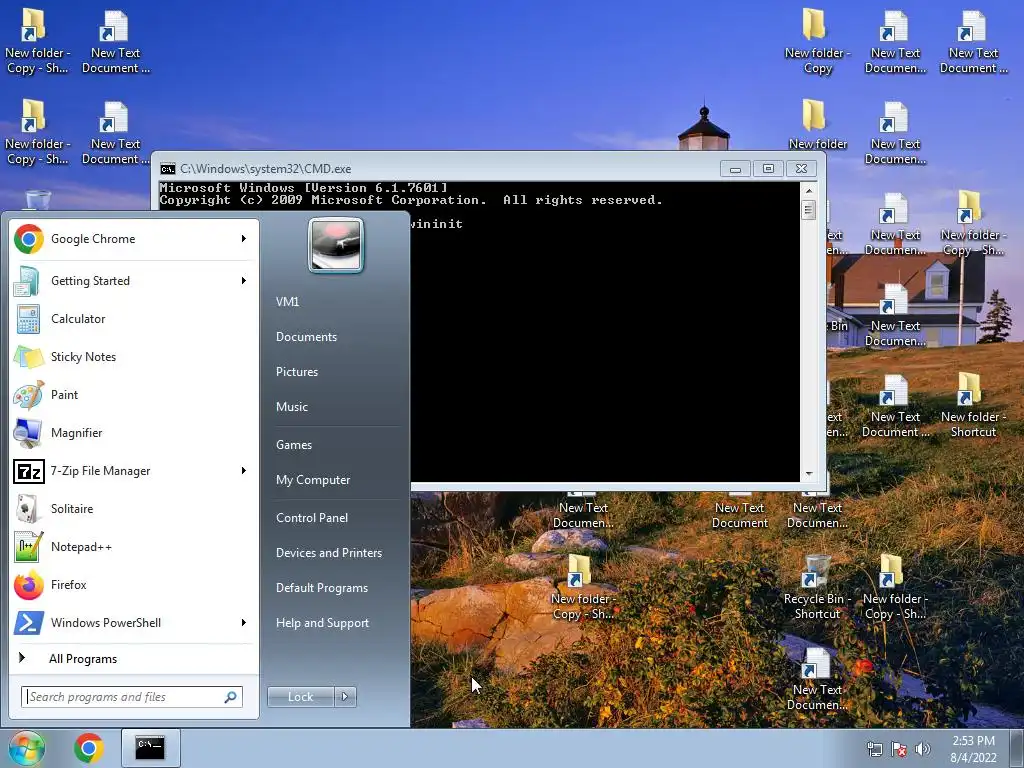Viewport: 1024px width, 768px height.
Task: Launch Solitaire game
Action: pyautogui.click(x=133, y=509)
